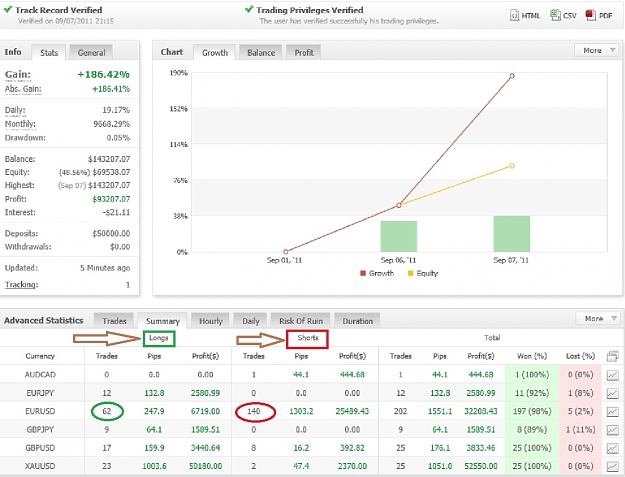The height and width of the screenshot is (477, 625).
Task: Switch to the General info tab
Action: tap(91, 53)
